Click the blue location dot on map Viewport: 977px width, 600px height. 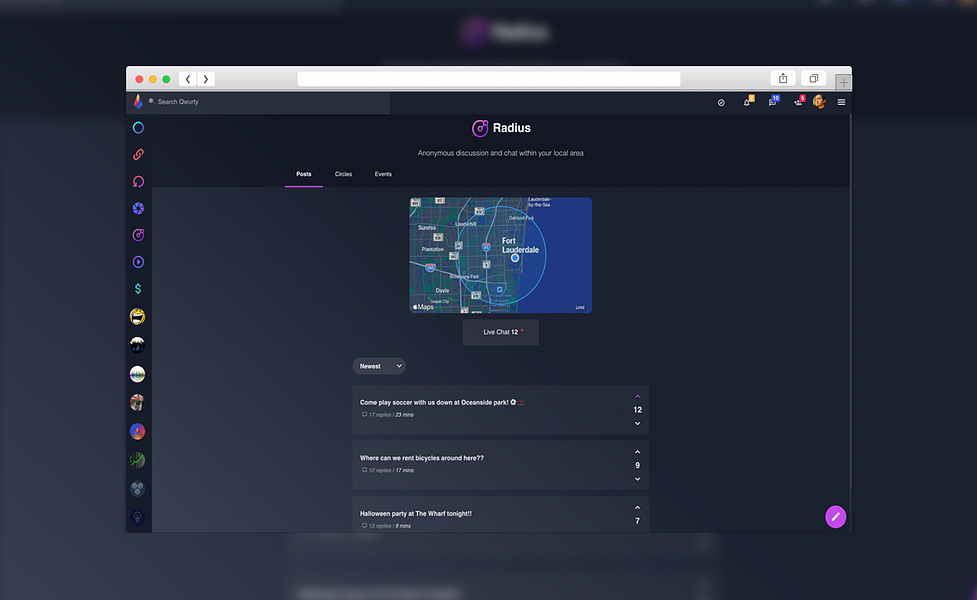click(x=515, y=258)
